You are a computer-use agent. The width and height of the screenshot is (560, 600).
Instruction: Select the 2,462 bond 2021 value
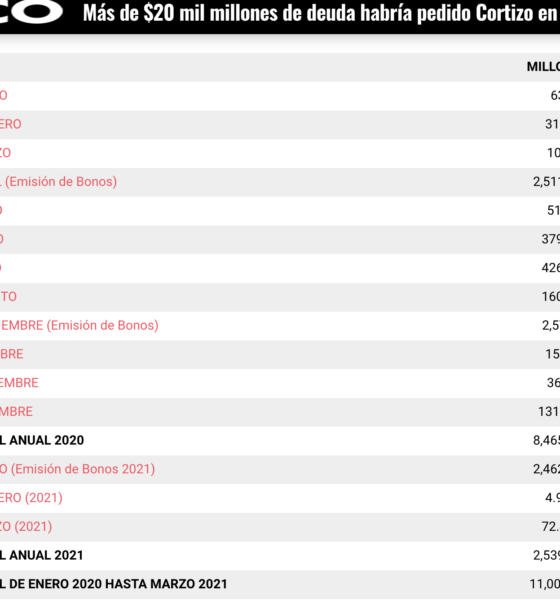546,469
